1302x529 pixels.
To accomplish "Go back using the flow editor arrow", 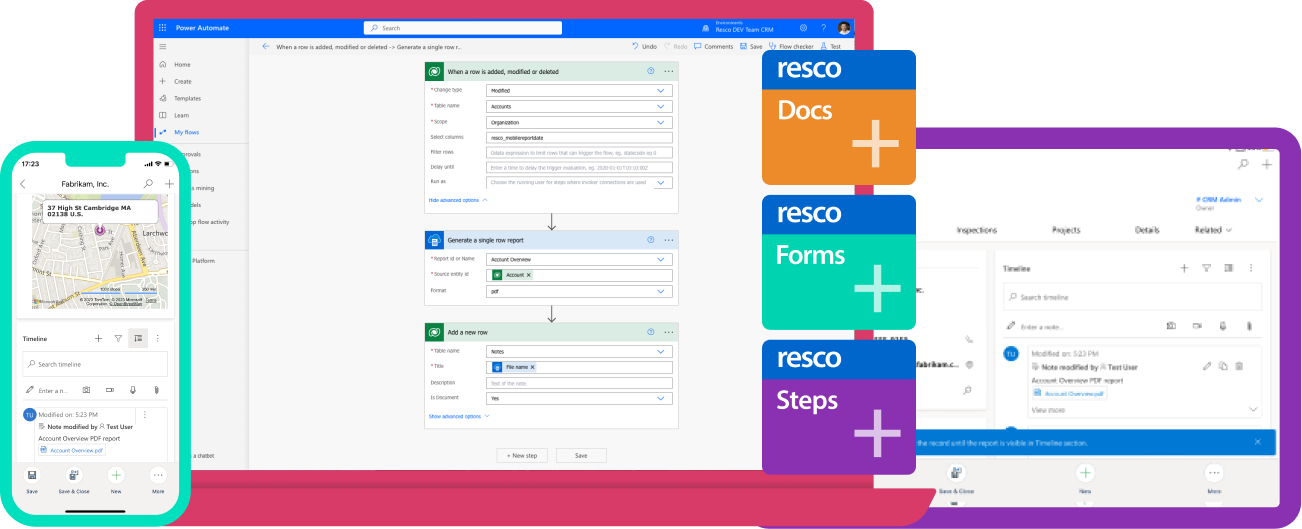I will pos(266,46).
